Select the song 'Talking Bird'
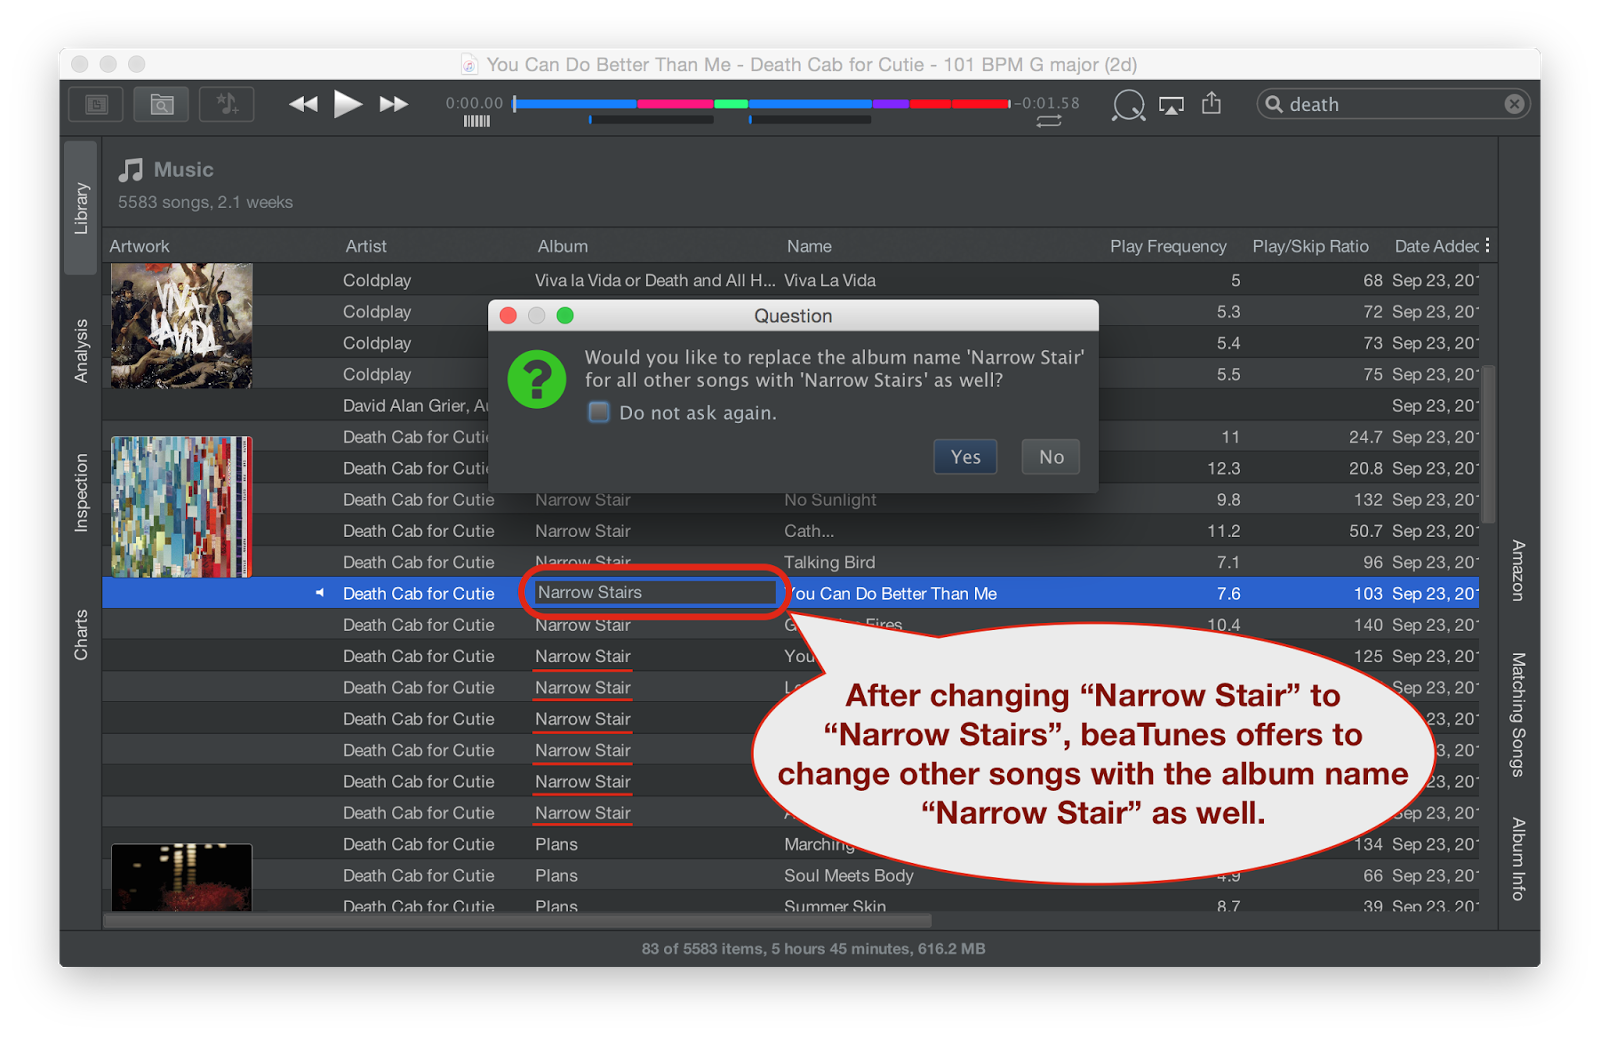The width and height of the screenshot is (1600, 1038). coord(830,562)
